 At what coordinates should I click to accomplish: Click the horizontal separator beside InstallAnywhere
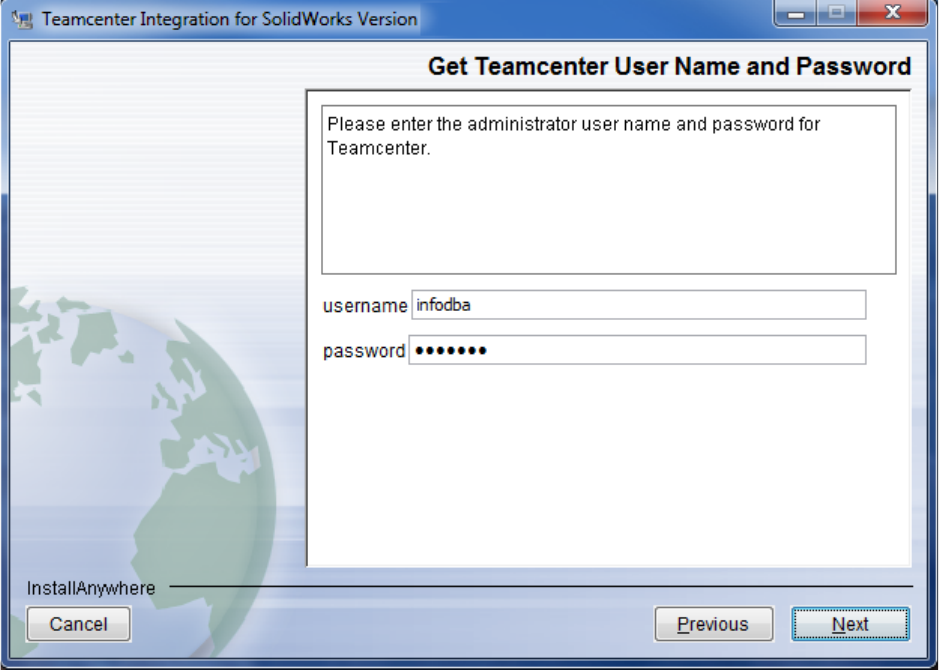click(x=541, y=586)
